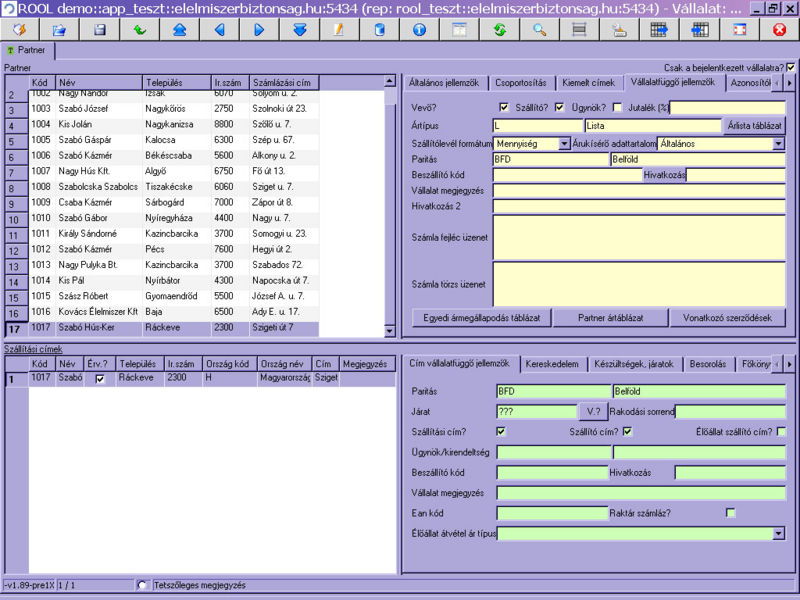Open the Kereskedelem tab
800x600 pixels.
554,364
